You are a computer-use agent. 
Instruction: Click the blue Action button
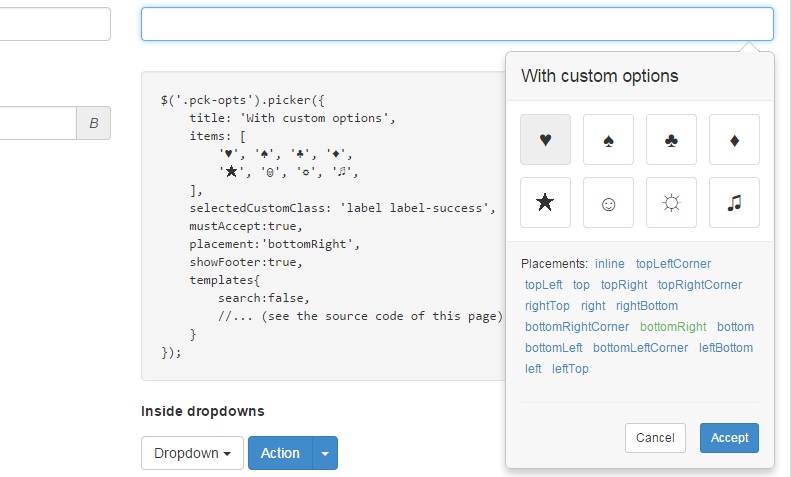click(280, 453)
